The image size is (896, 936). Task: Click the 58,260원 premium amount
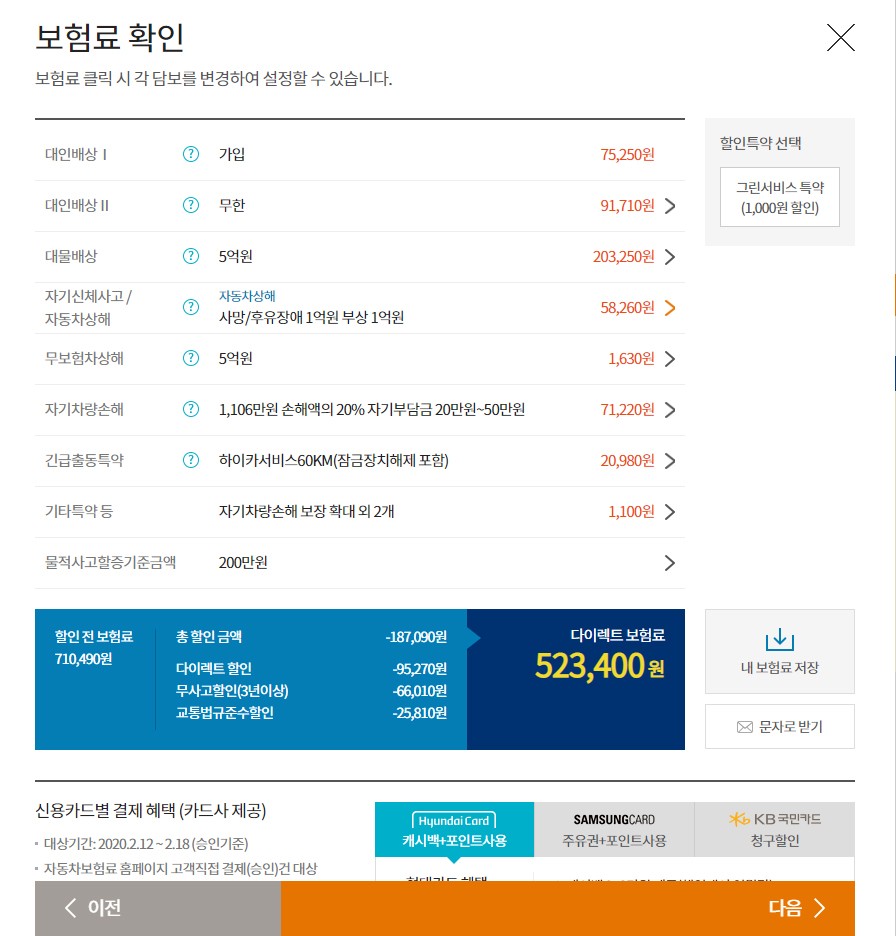pyautogui.click(x=627, y=308)
